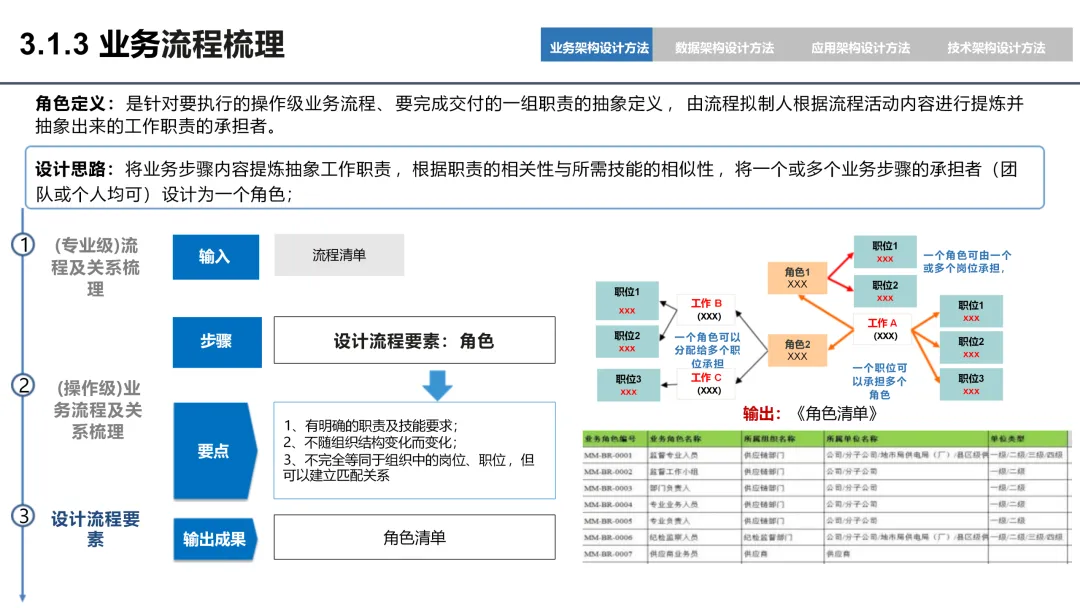This screenshot has width=1080, height=608.
Task: Click the 一个角色可由一个或多个岗位承担 note
Action: tap(967, 262)
